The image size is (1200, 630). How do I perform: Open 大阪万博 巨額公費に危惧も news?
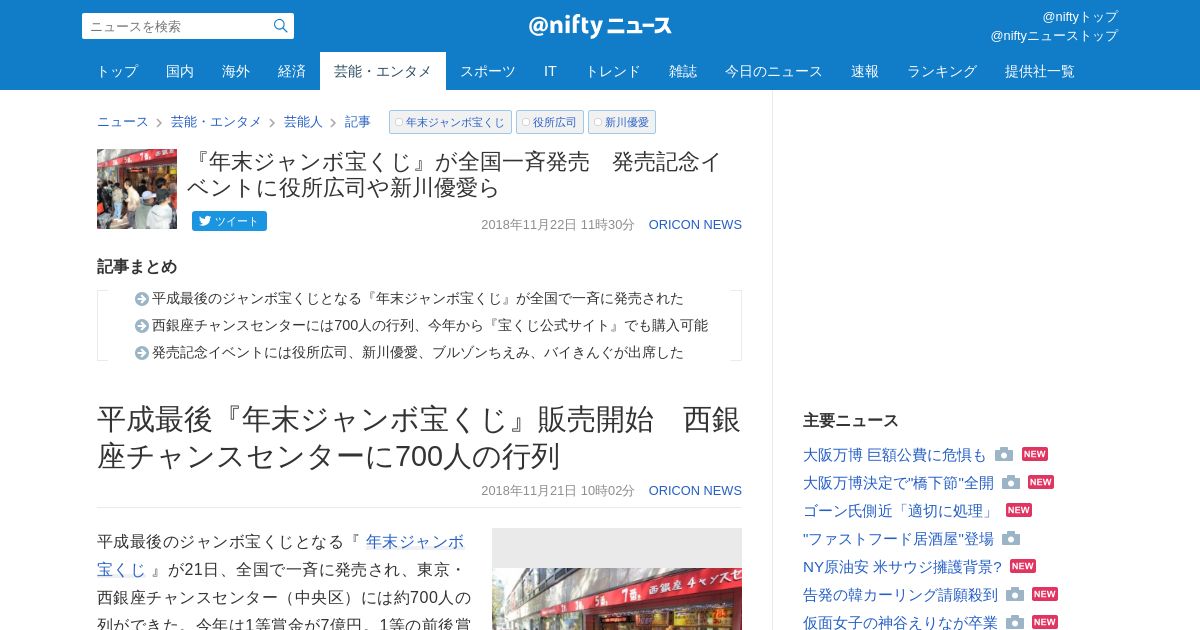tap(894, 454)
